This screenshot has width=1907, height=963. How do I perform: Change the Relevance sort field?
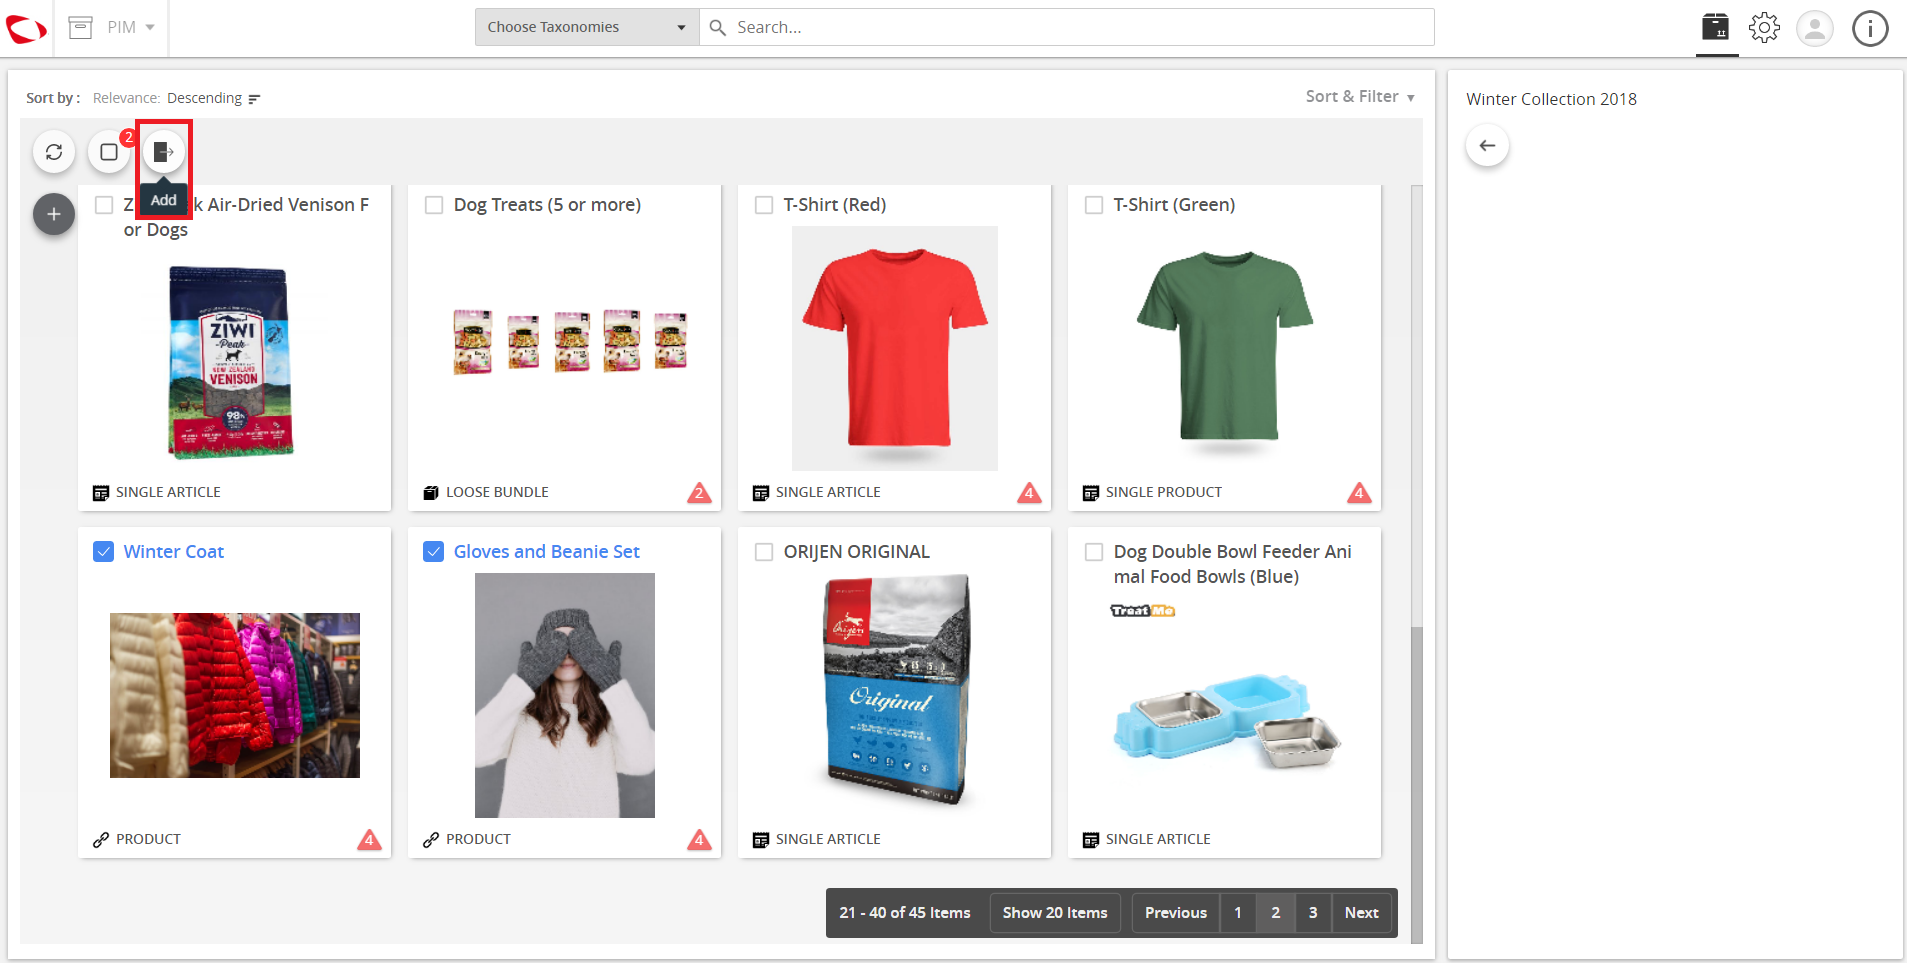coord(126,98)
